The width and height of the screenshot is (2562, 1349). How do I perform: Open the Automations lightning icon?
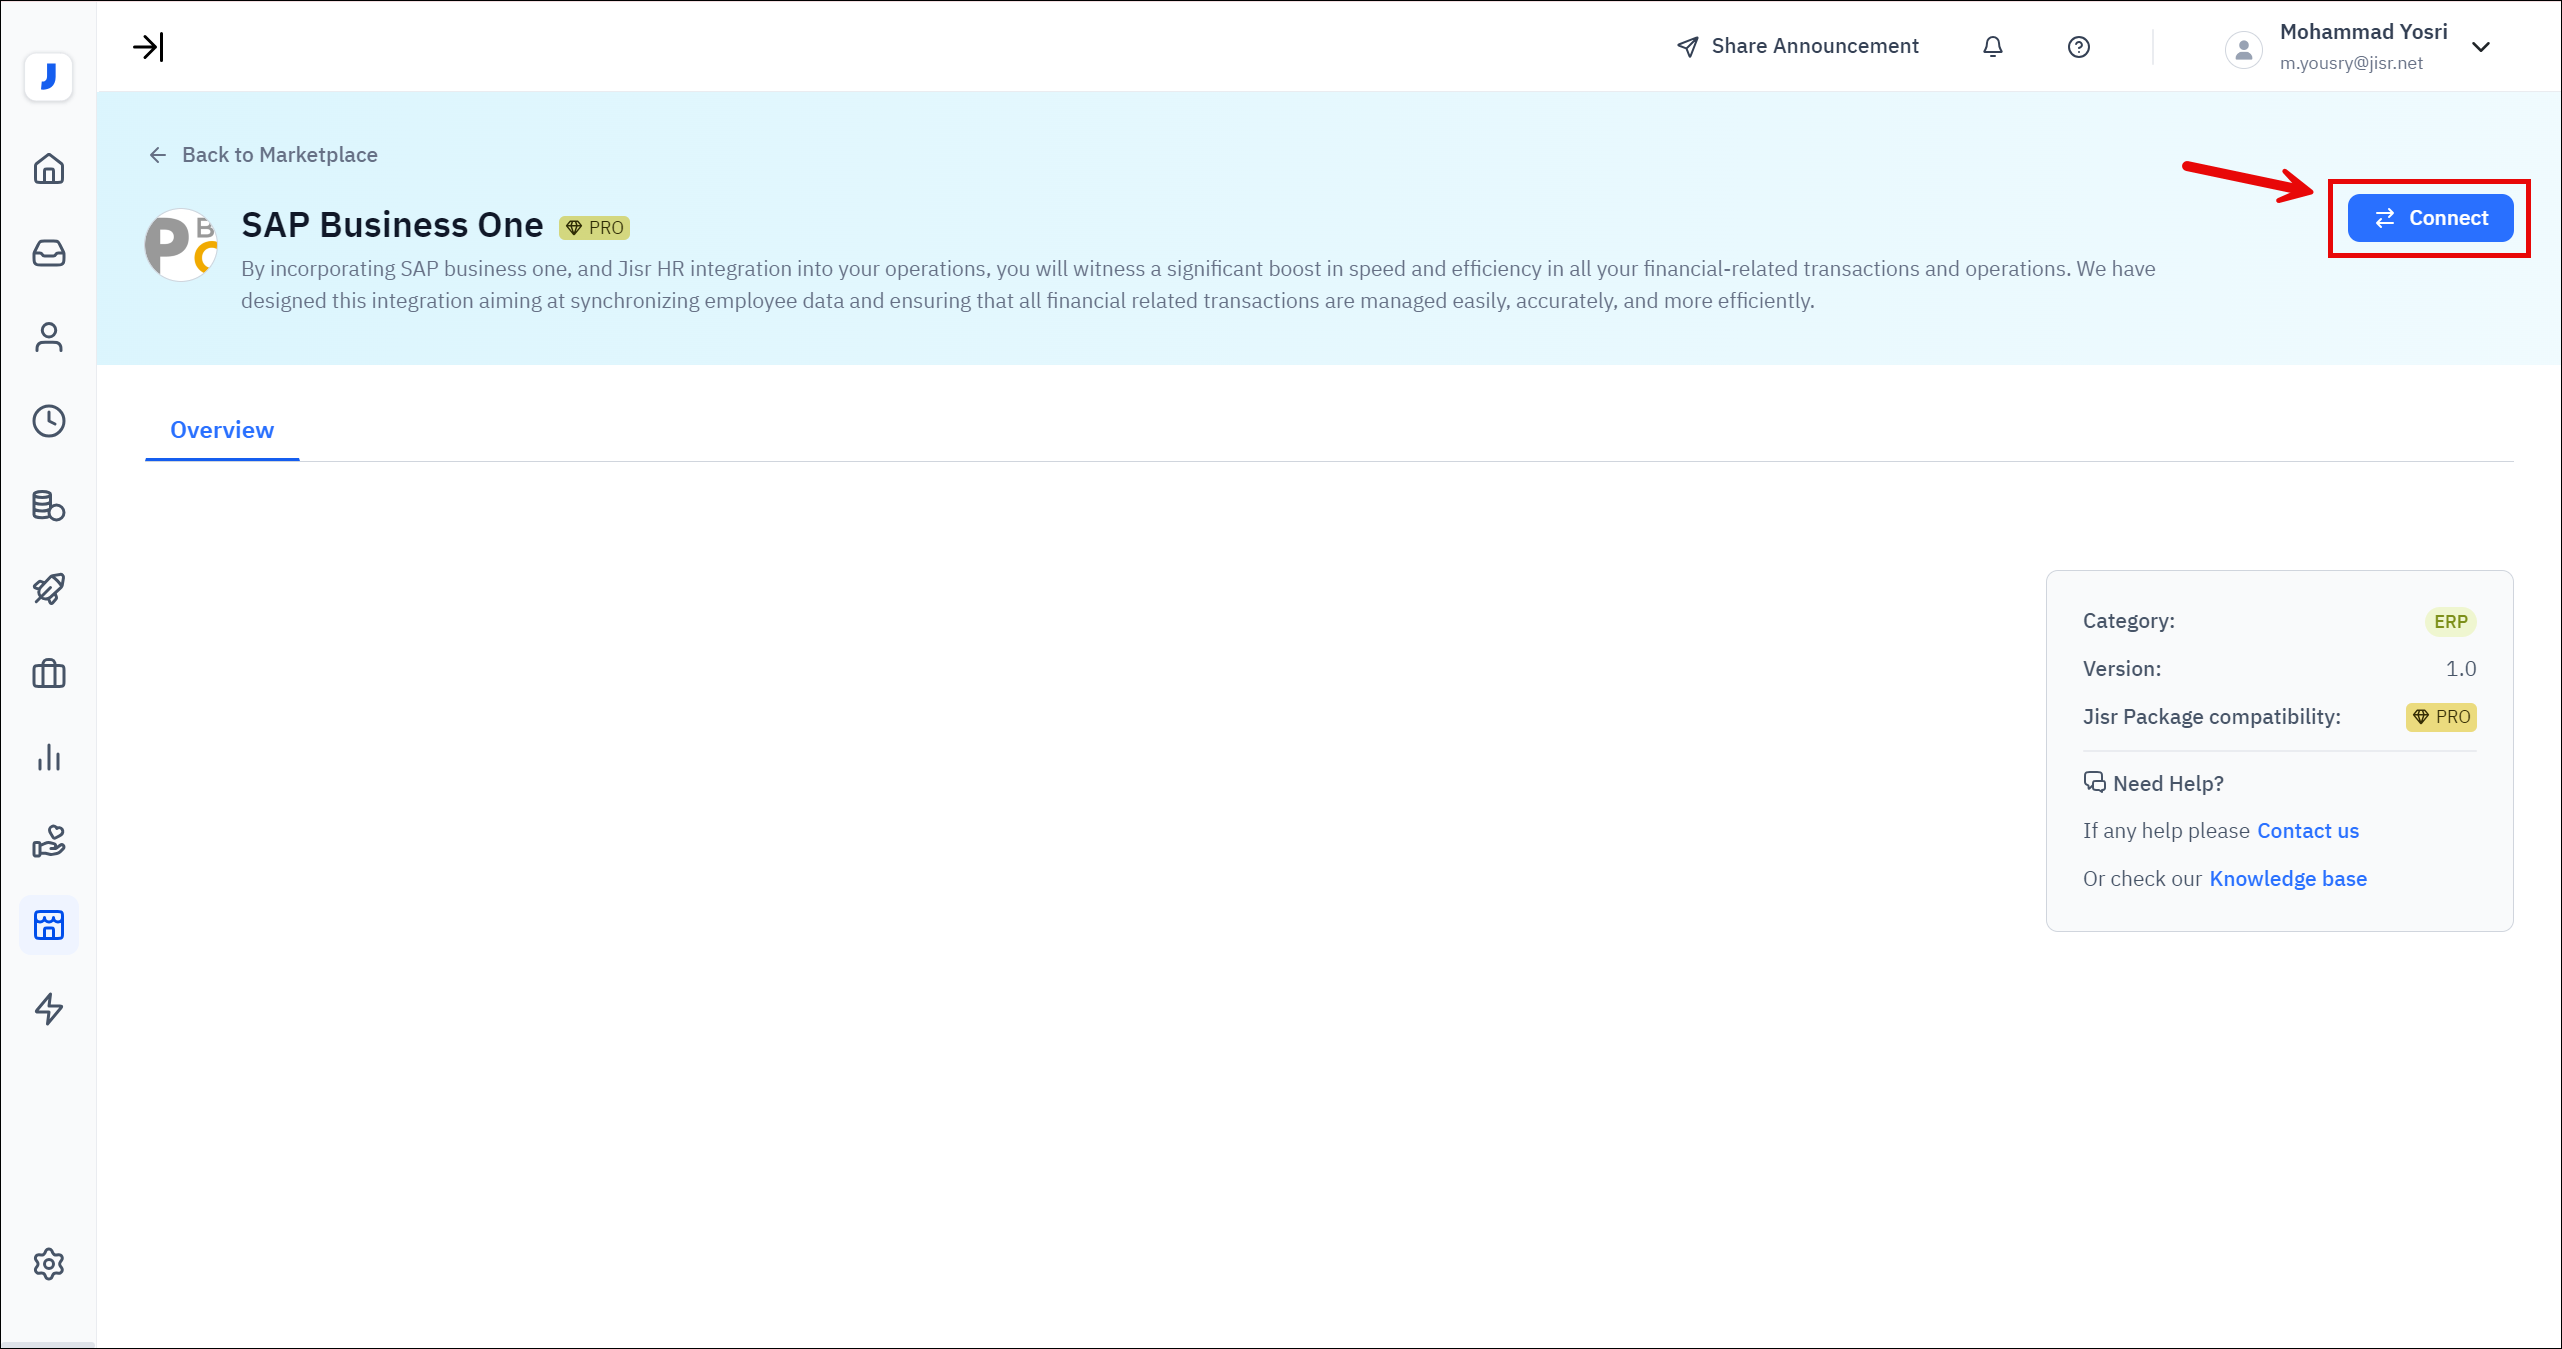(x=48, y=1010)
